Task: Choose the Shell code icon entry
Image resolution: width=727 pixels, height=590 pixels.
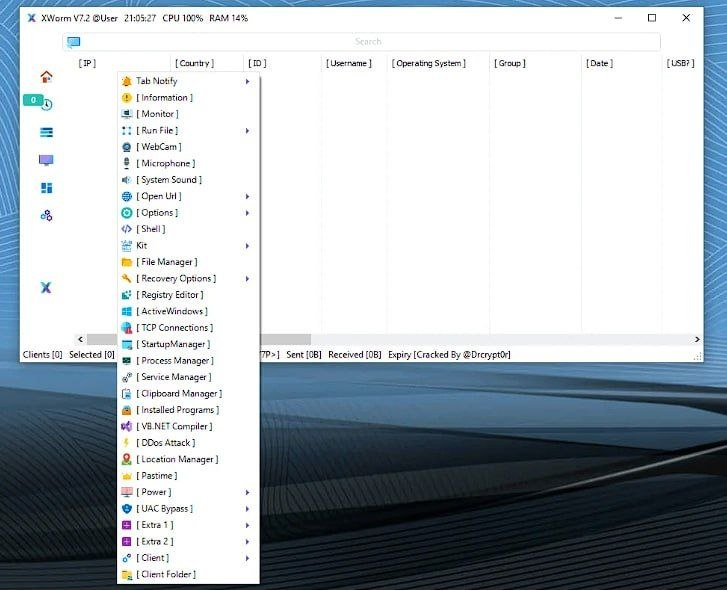Action: click(x=188, y=229)
